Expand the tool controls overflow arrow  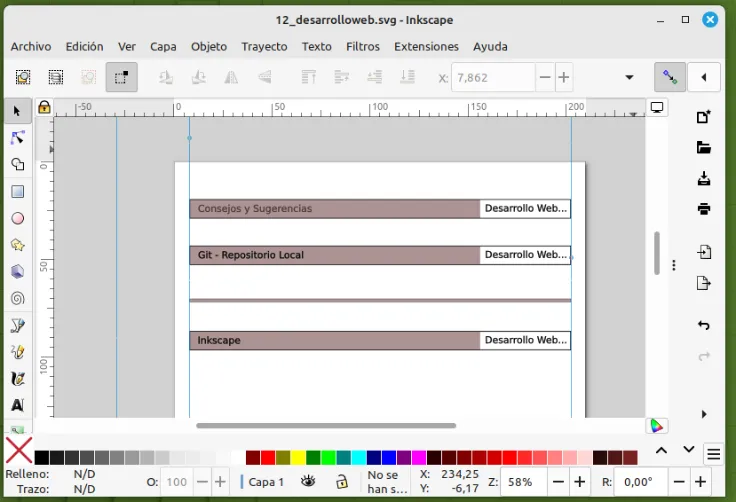pyautogui.click(x=629, y=77)
